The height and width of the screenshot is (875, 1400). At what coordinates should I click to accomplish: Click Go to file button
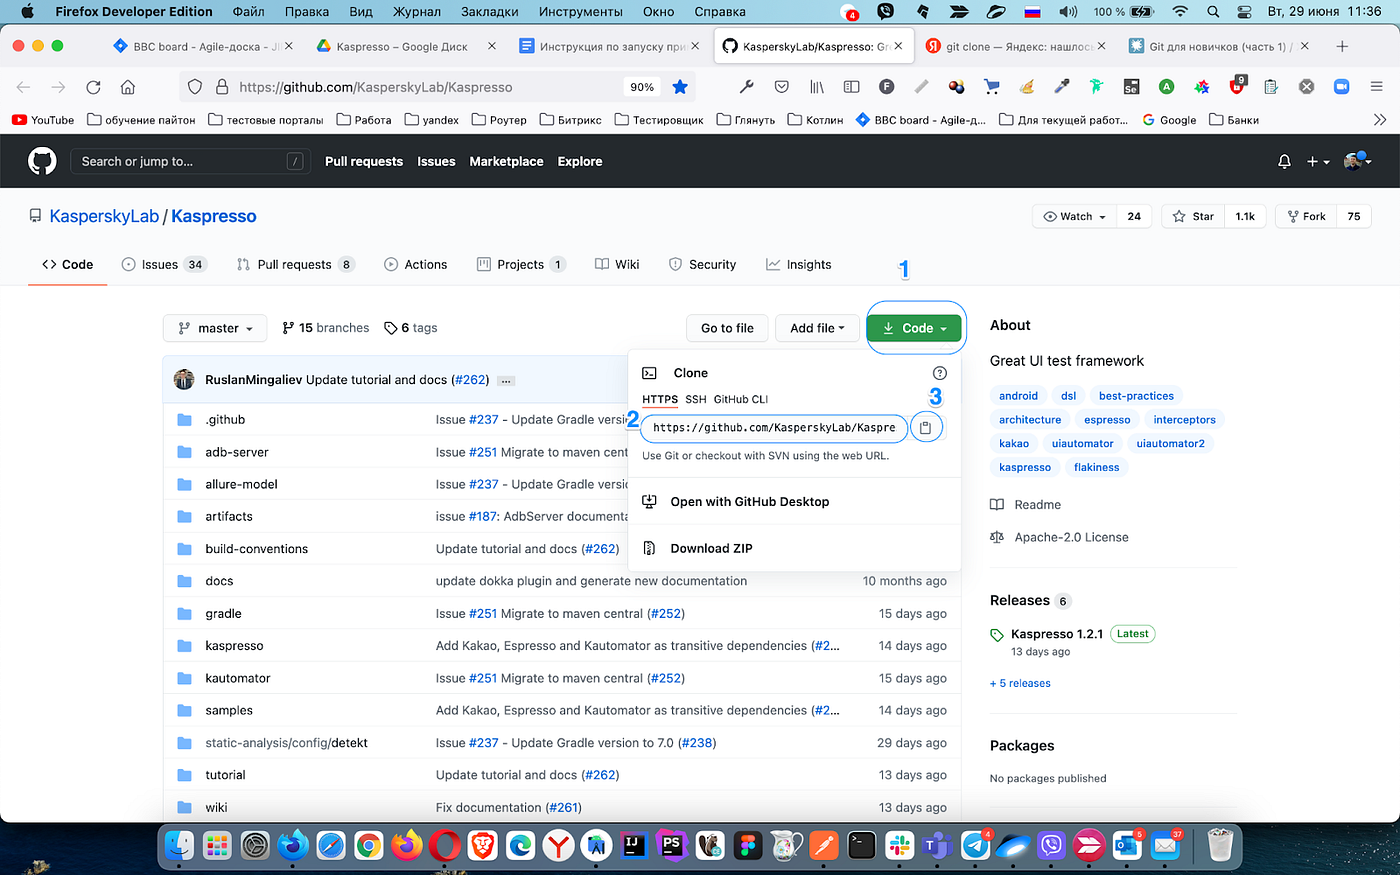[727, 328]
